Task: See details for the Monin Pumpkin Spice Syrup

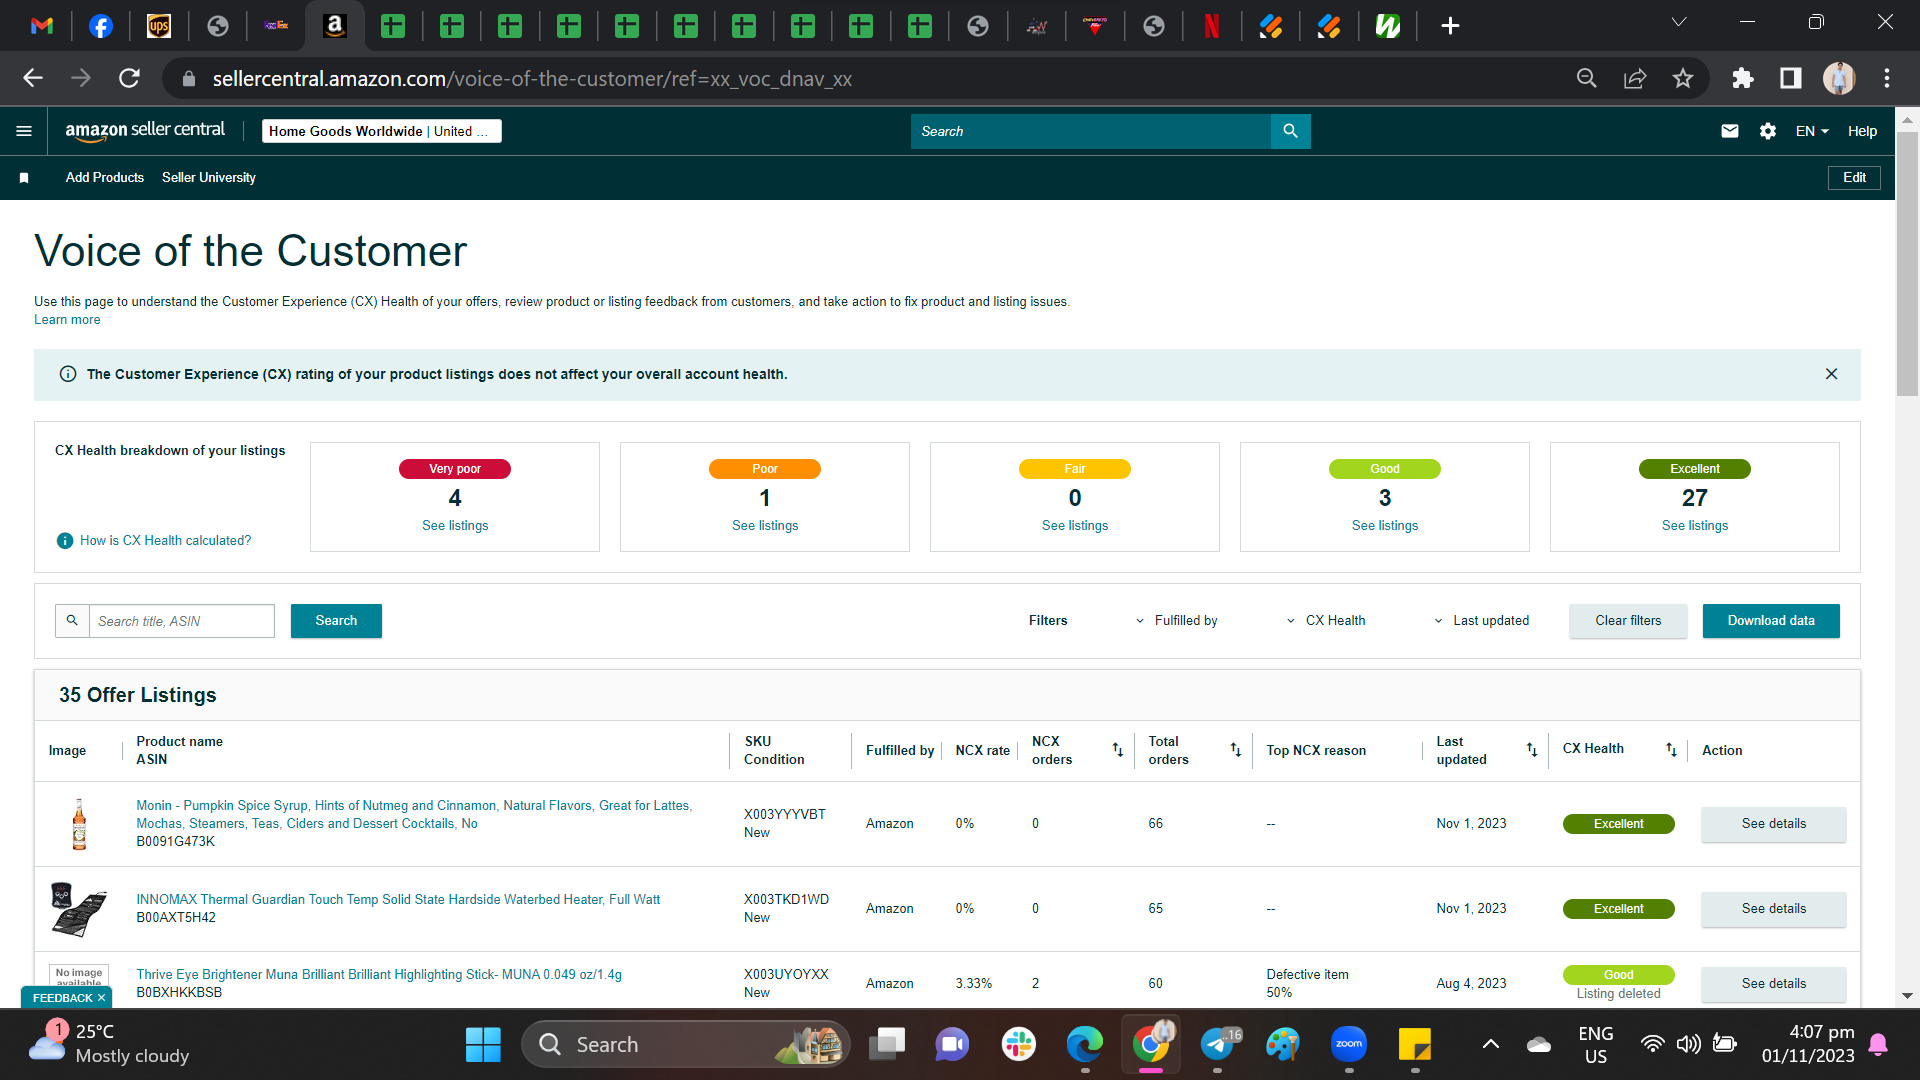Action: 1774,824
